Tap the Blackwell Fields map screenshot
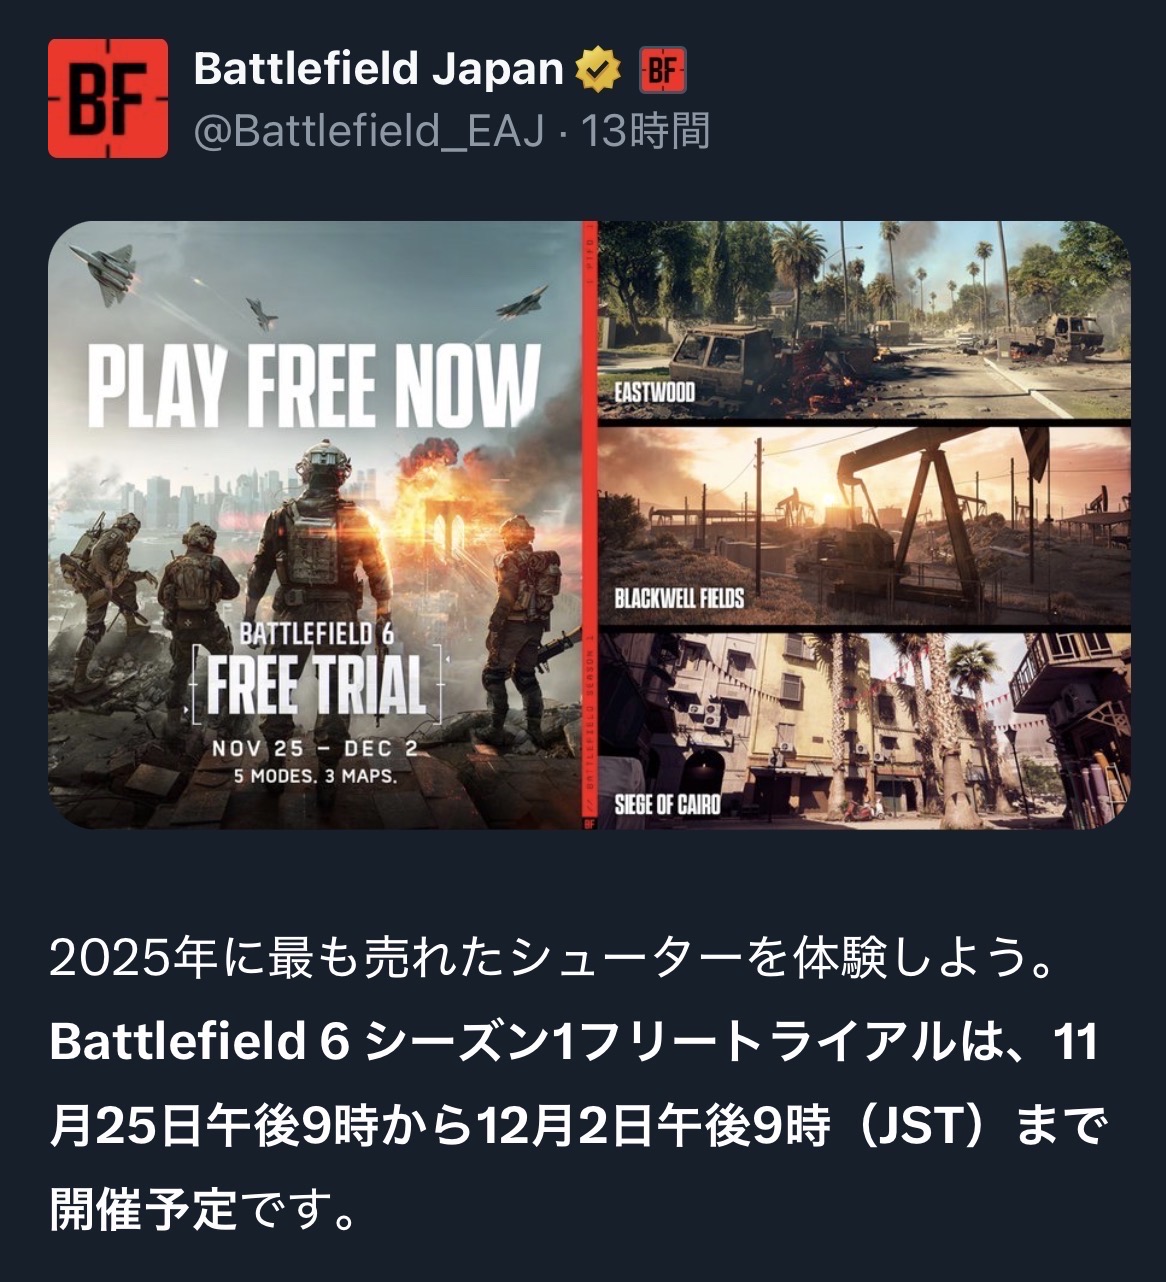The width and height of the screenshot is (1166, 1282). click(864, 525)
